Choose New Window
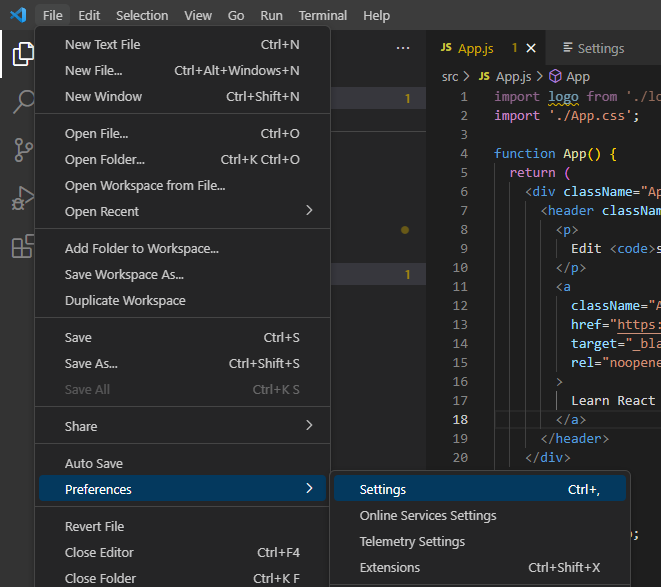Screen dimensions: 661x587 click(182, 97)
